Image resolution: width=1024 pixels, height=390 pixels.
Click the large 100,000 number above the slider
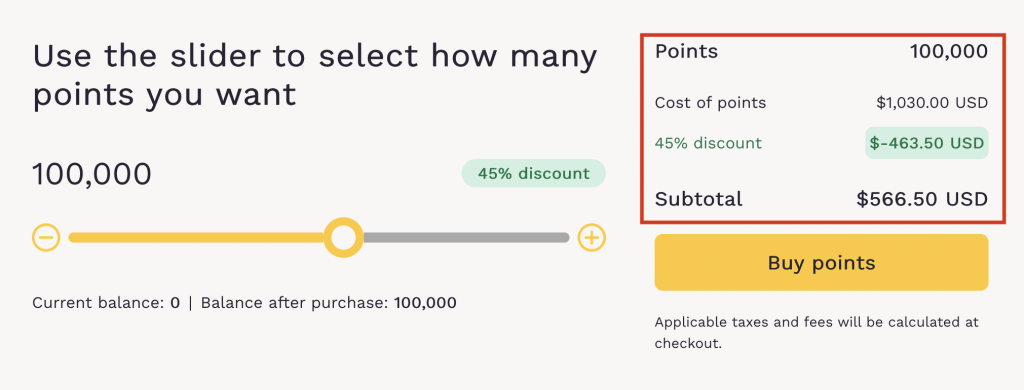point(92,175)
